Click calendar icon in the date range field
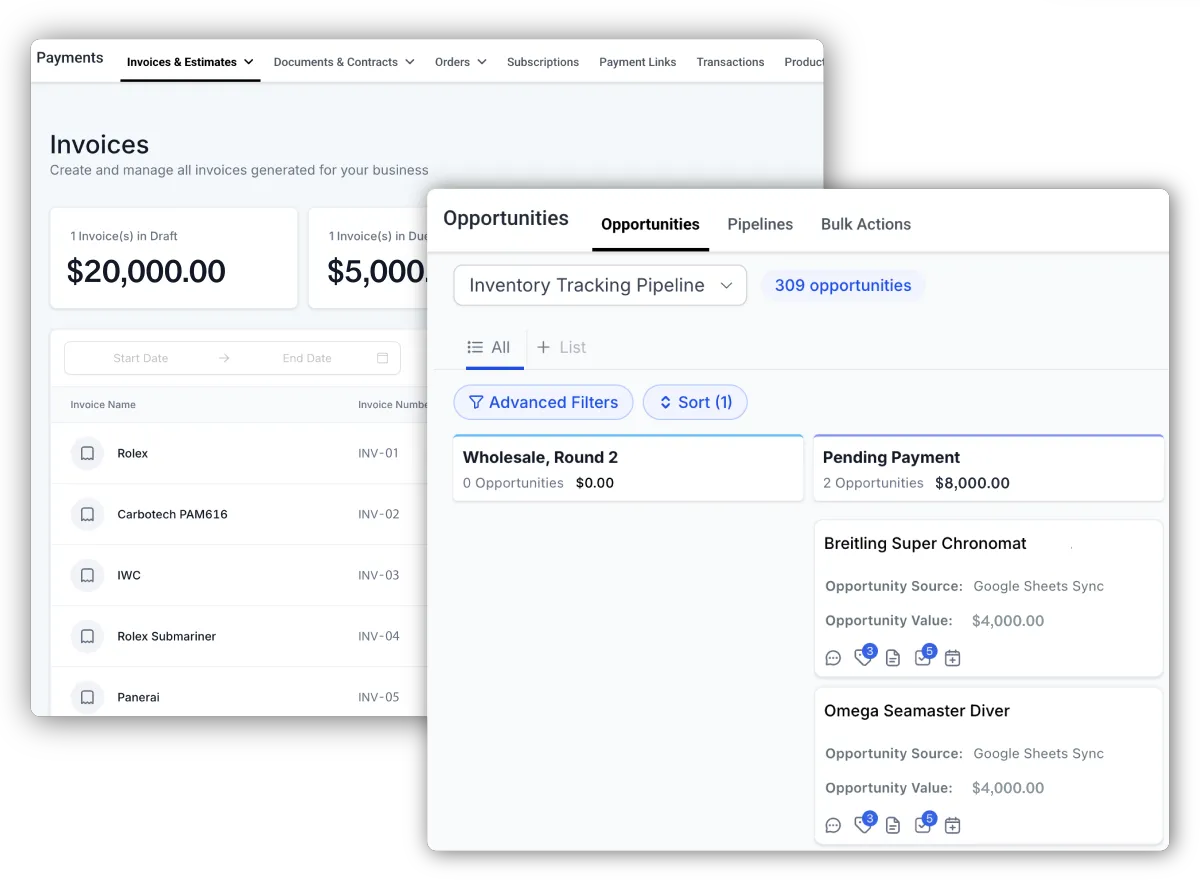The image size is (1200, 890). pyautogui.click(x=382, y=358)
